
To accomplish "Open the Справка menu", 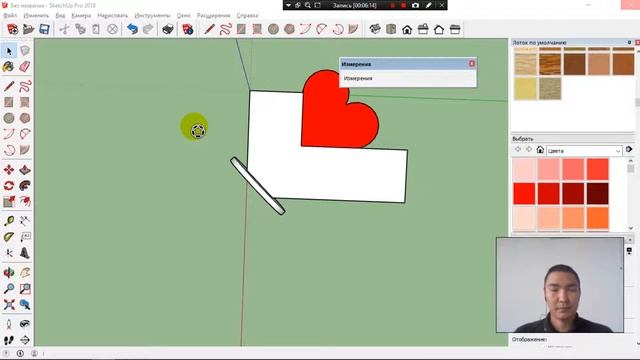I will pyautogui.click(x=247, y=16).
